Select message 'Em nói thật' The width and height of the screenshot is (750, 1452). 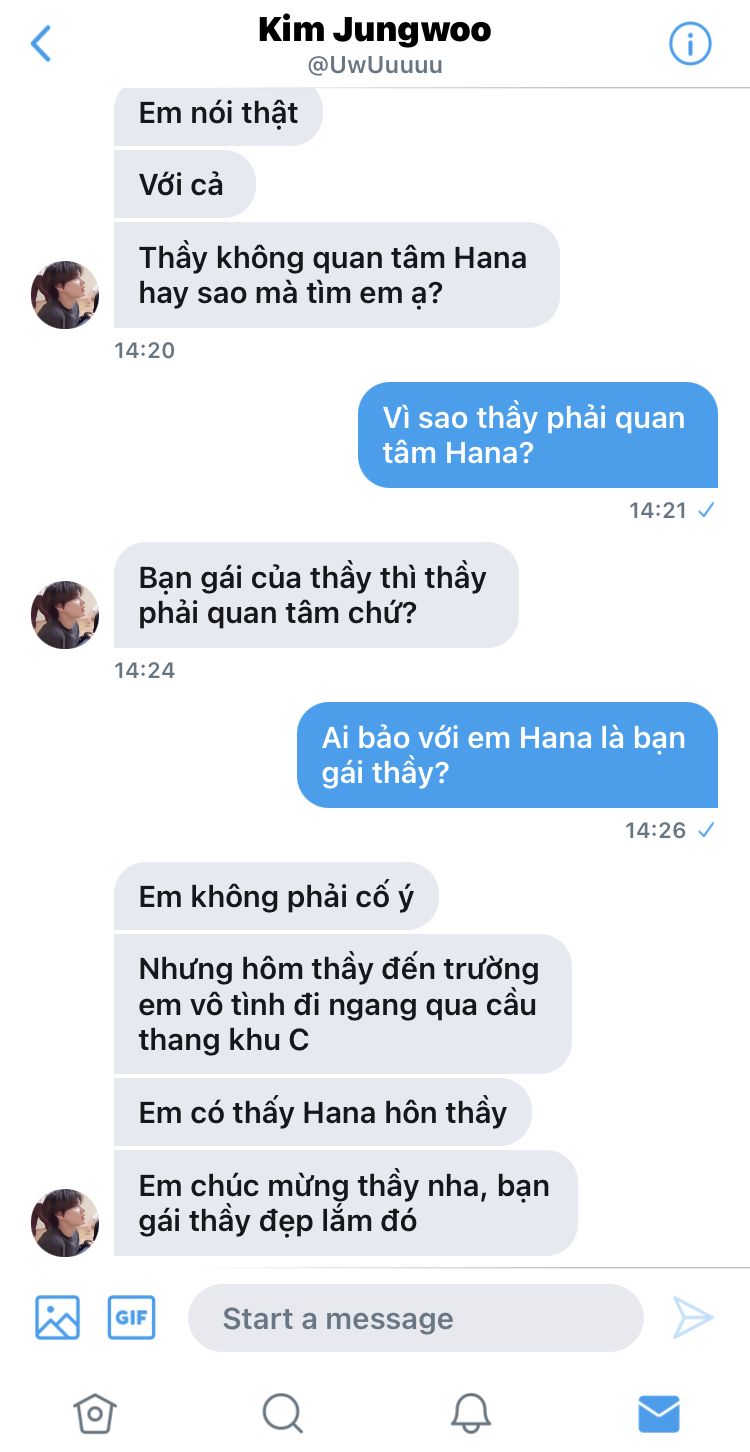pyautogui.click(x=218, y=114)
